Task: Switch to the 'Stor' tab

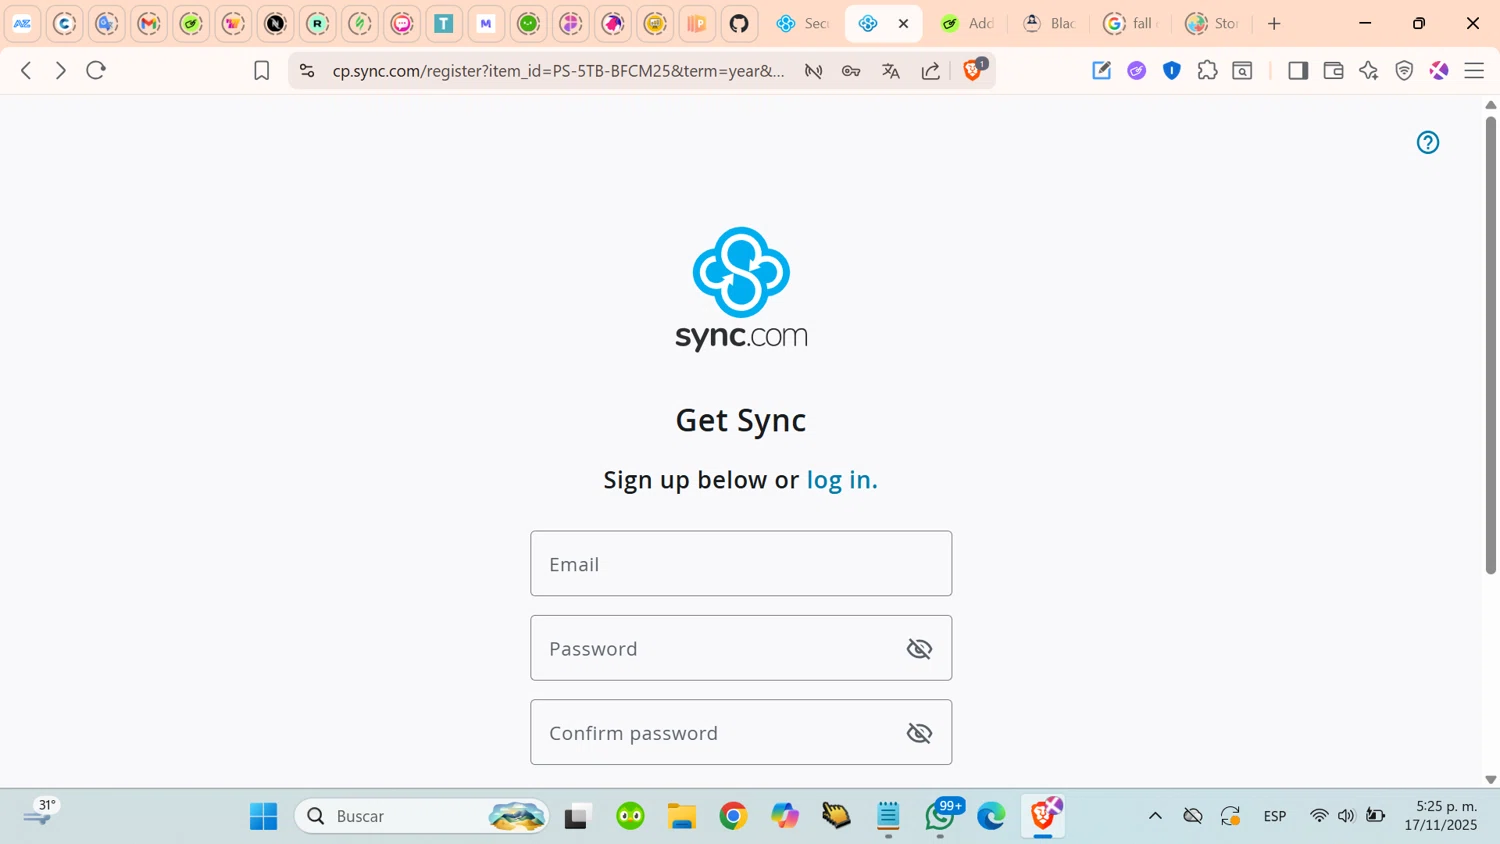Action: click(1212, 23)
